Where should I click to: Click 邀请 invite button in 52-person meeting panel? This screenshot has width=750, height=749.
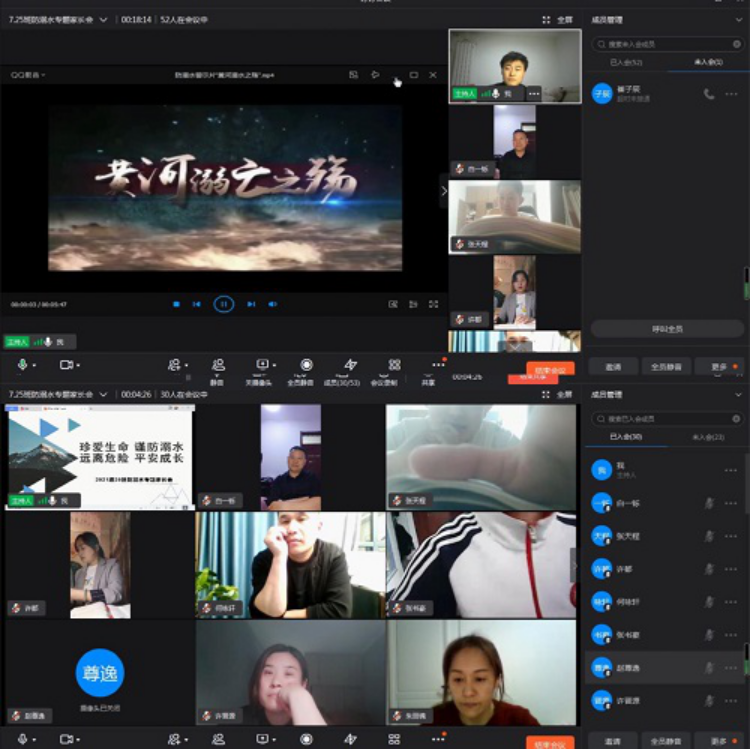[613, 367]
